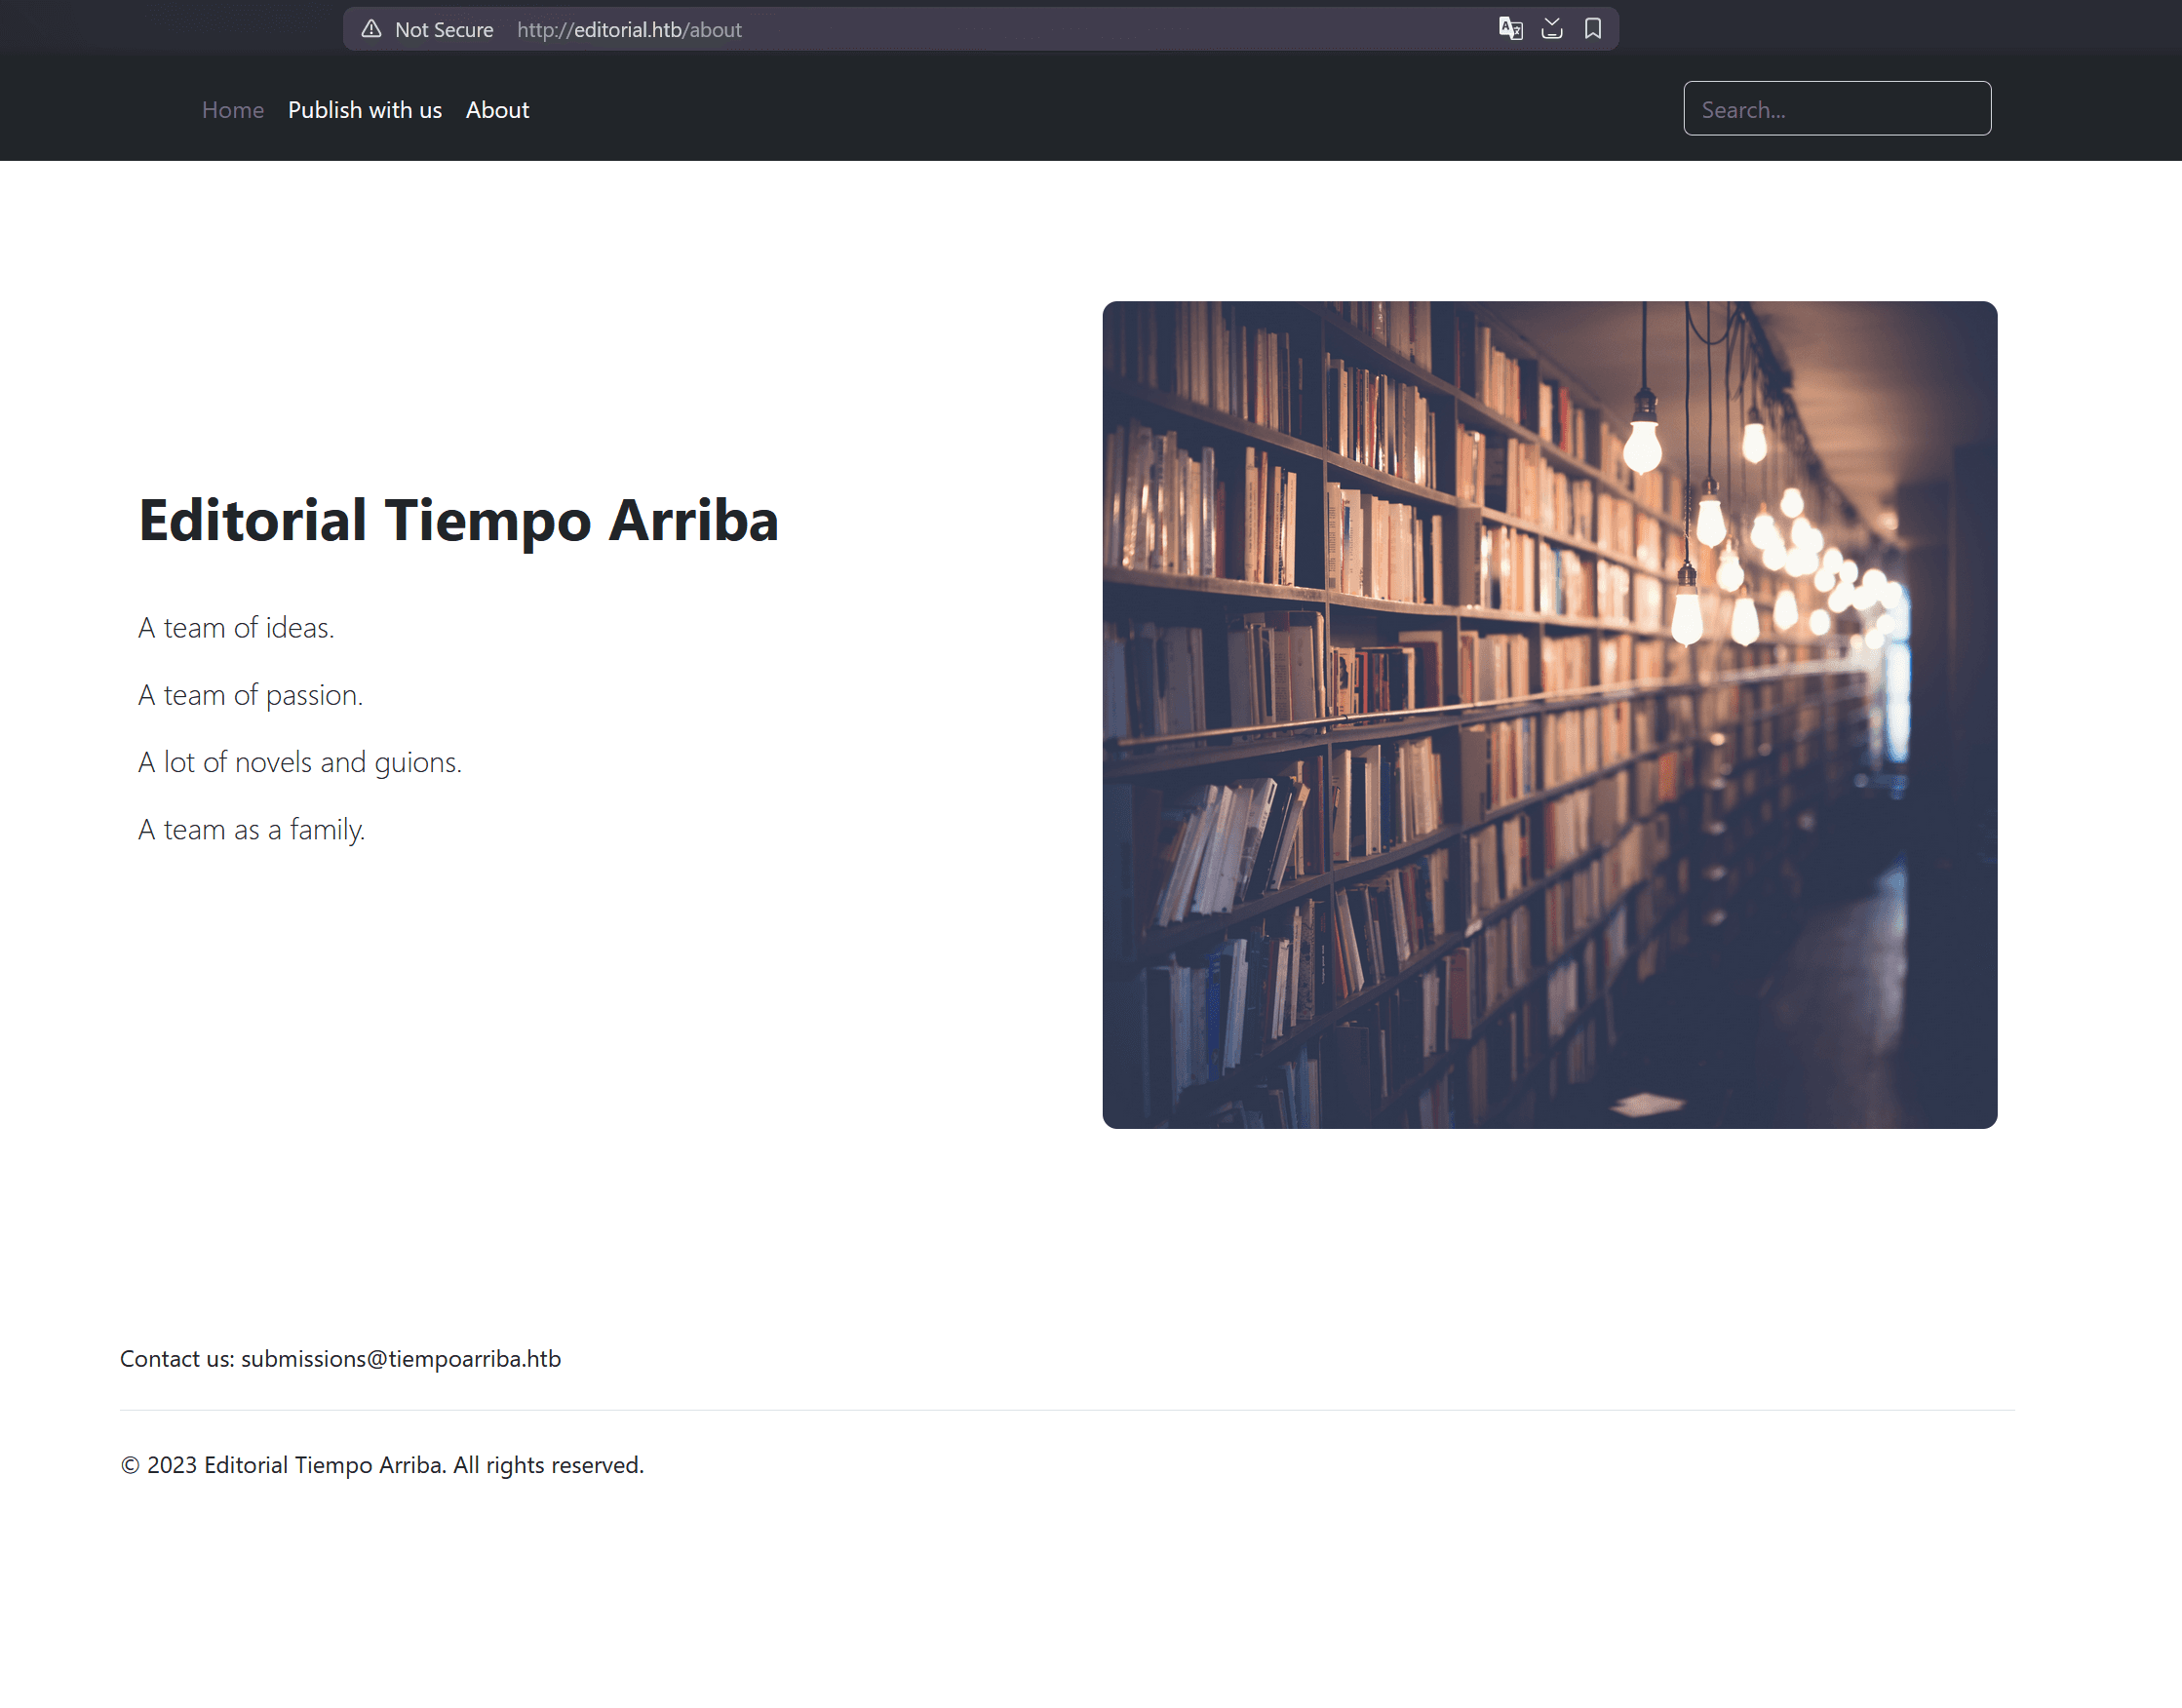
Task: Bookmark this page using the bookmark icon
Action: pyautogui.click(x=1593, y=28)
